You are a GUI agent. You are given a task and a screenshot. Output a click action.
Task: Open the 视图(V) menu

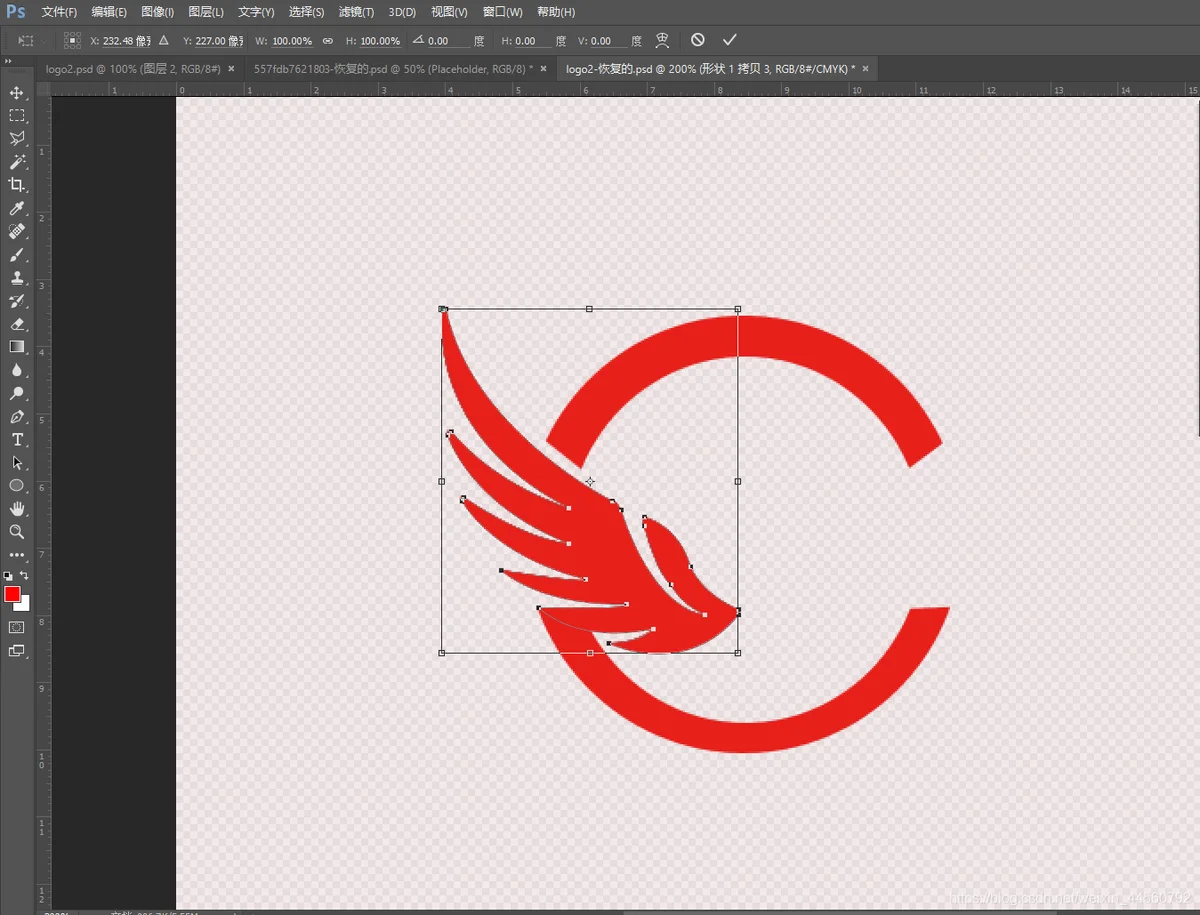pyautogui.click(x=449, y=12)
